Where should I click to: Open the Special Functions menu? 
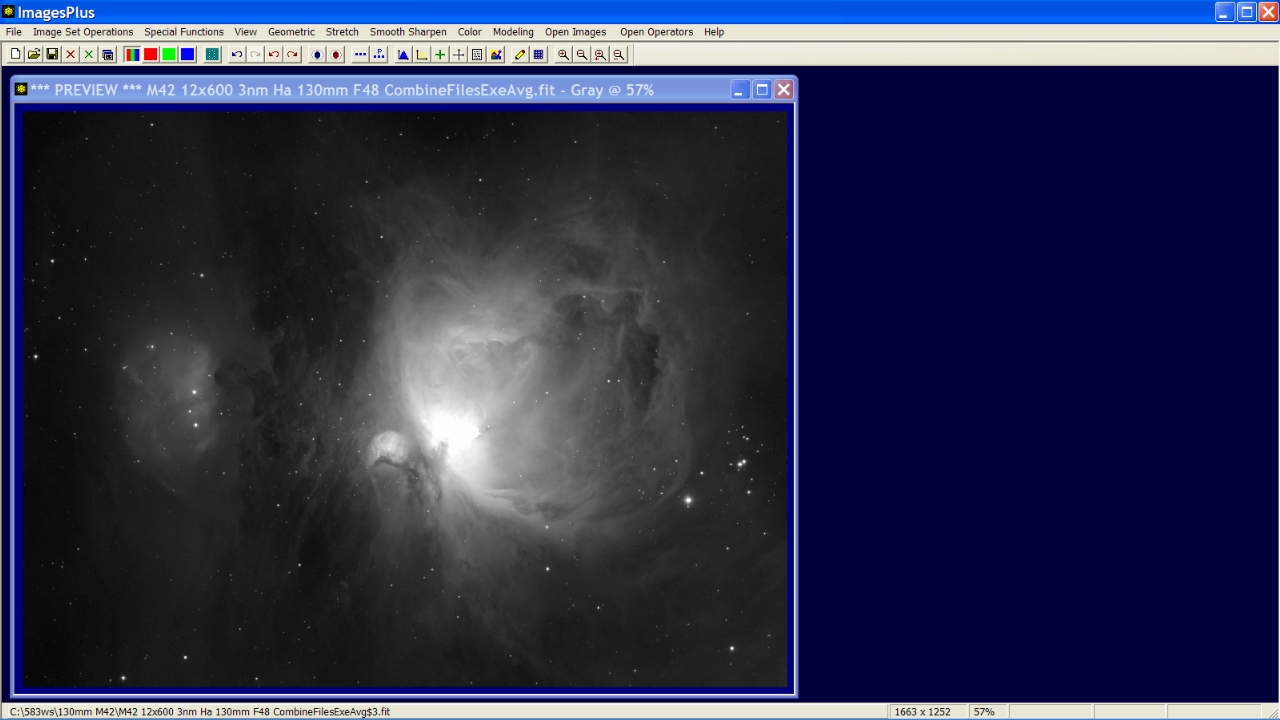pyautogui.click(x=184, y=32)
